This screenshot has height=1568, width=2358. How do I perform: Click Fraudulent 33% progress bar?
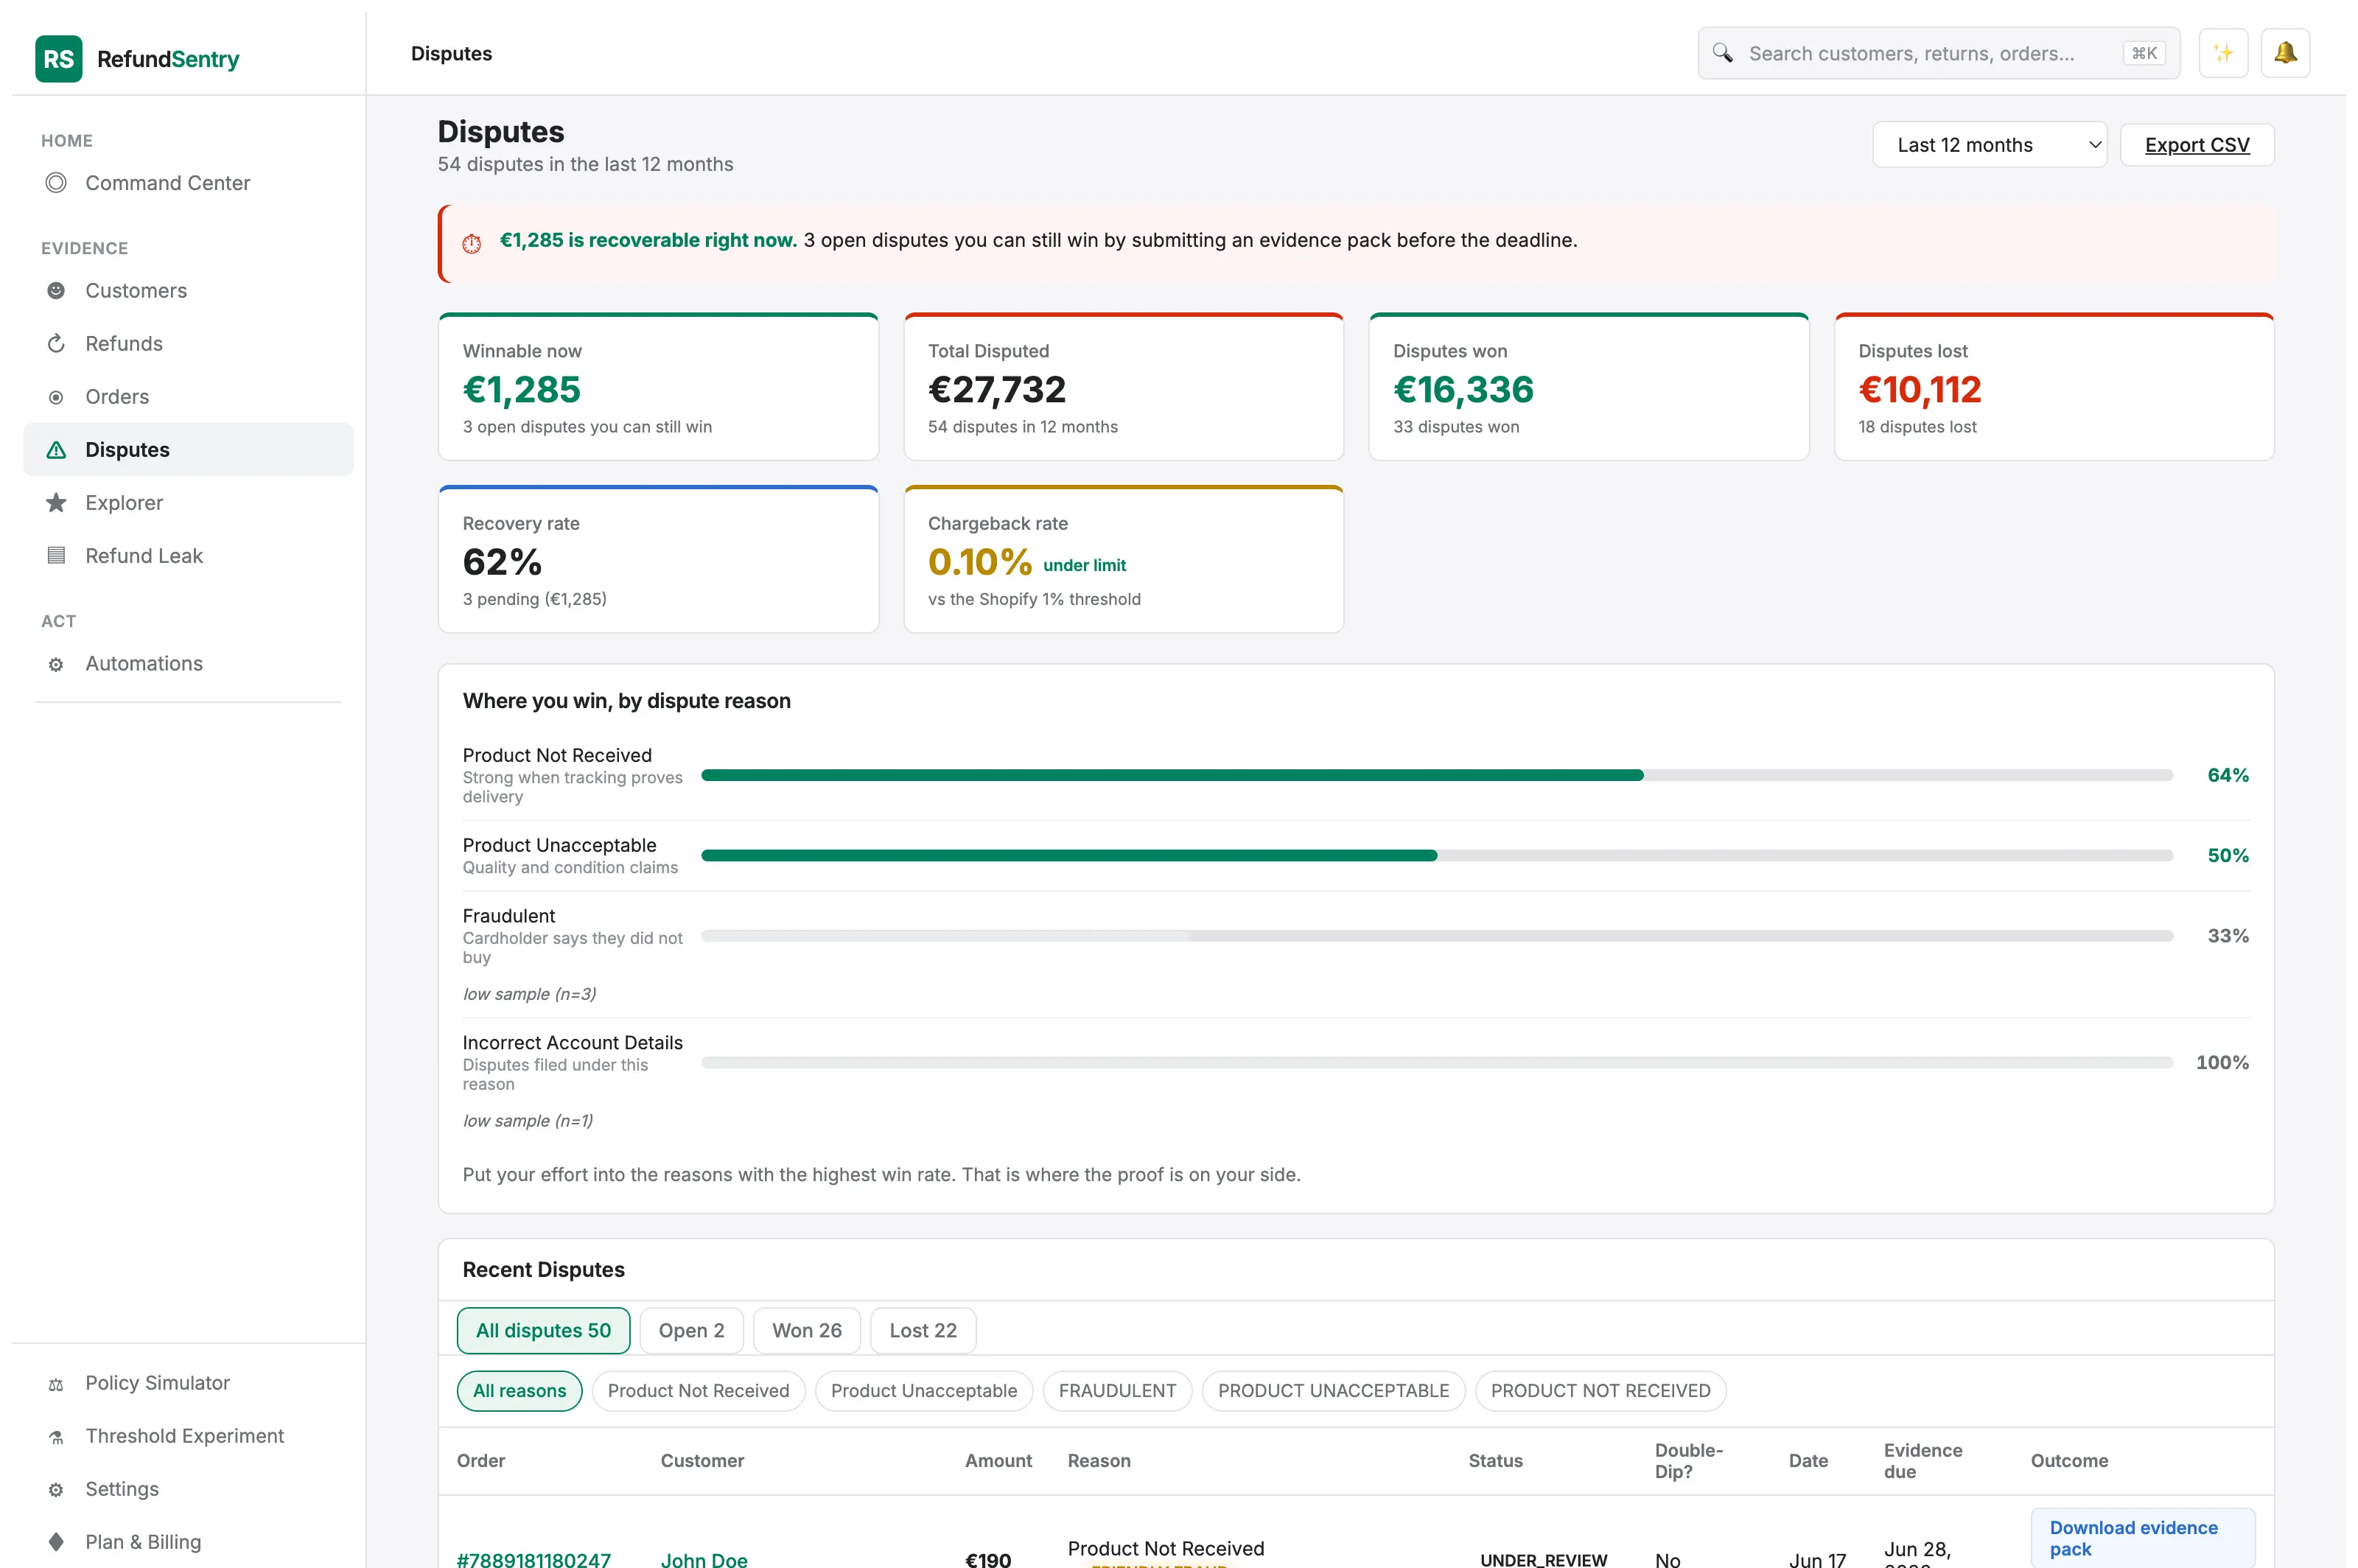click(x=1437, y=936)
